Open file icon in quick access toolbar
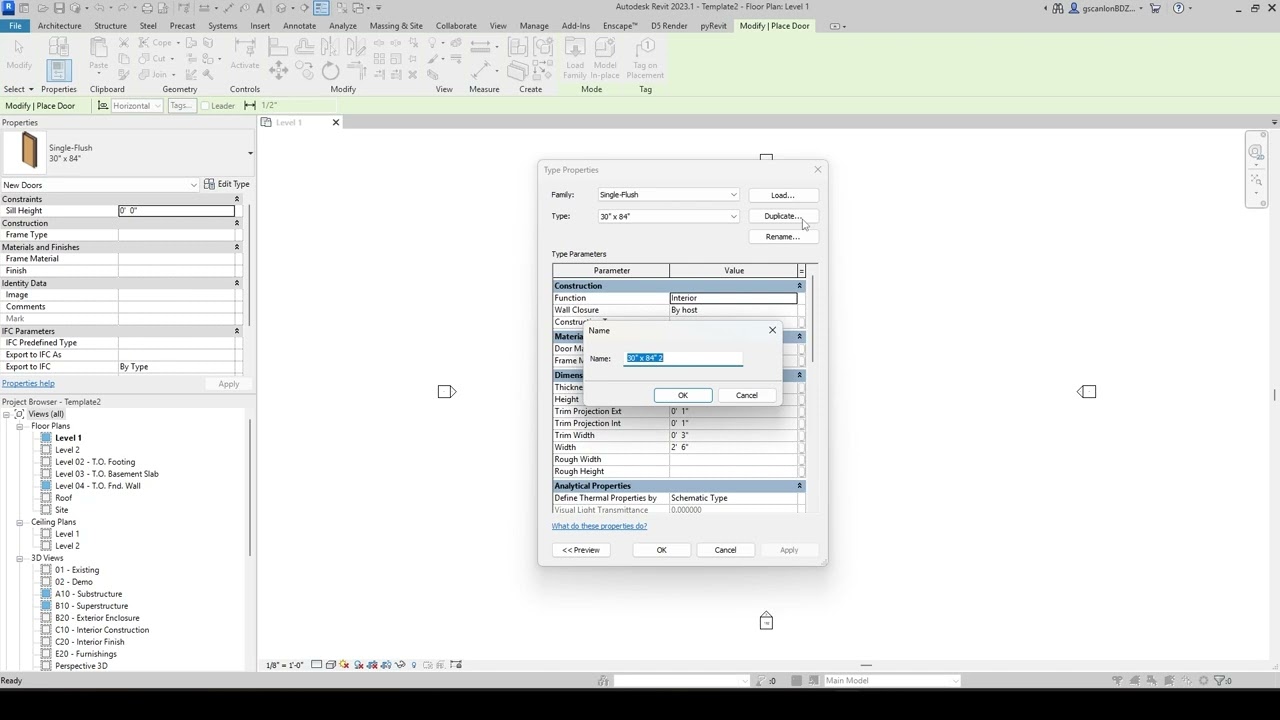Screen dimensions: 1280x720 (43, 8)
